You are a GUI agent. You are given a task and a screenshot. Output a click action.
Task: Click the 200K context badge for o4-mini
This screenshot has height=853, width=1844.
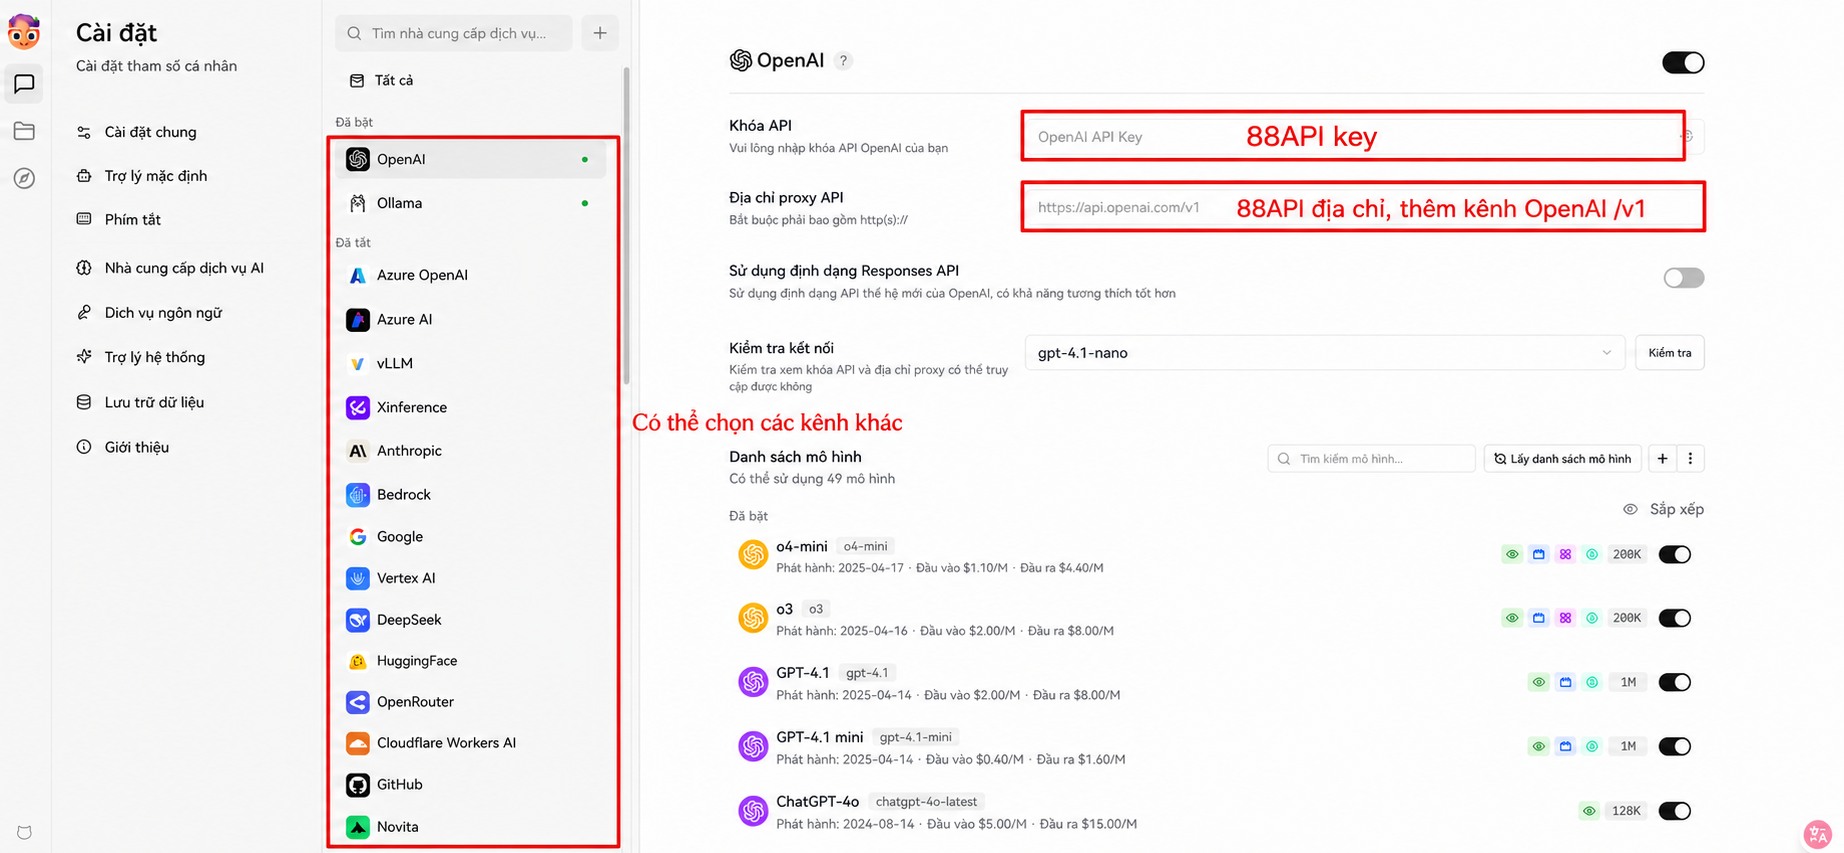click(x=1627, y=554)
